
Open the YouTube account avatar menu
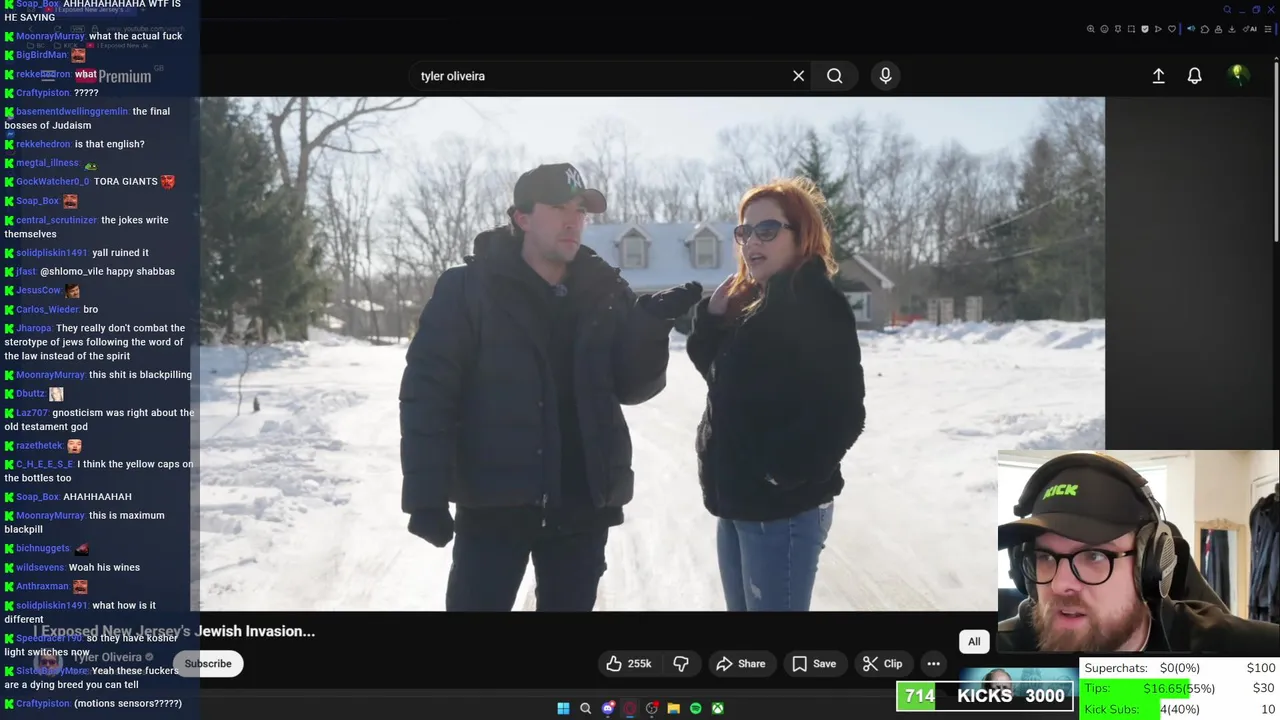click(1238, 75)
